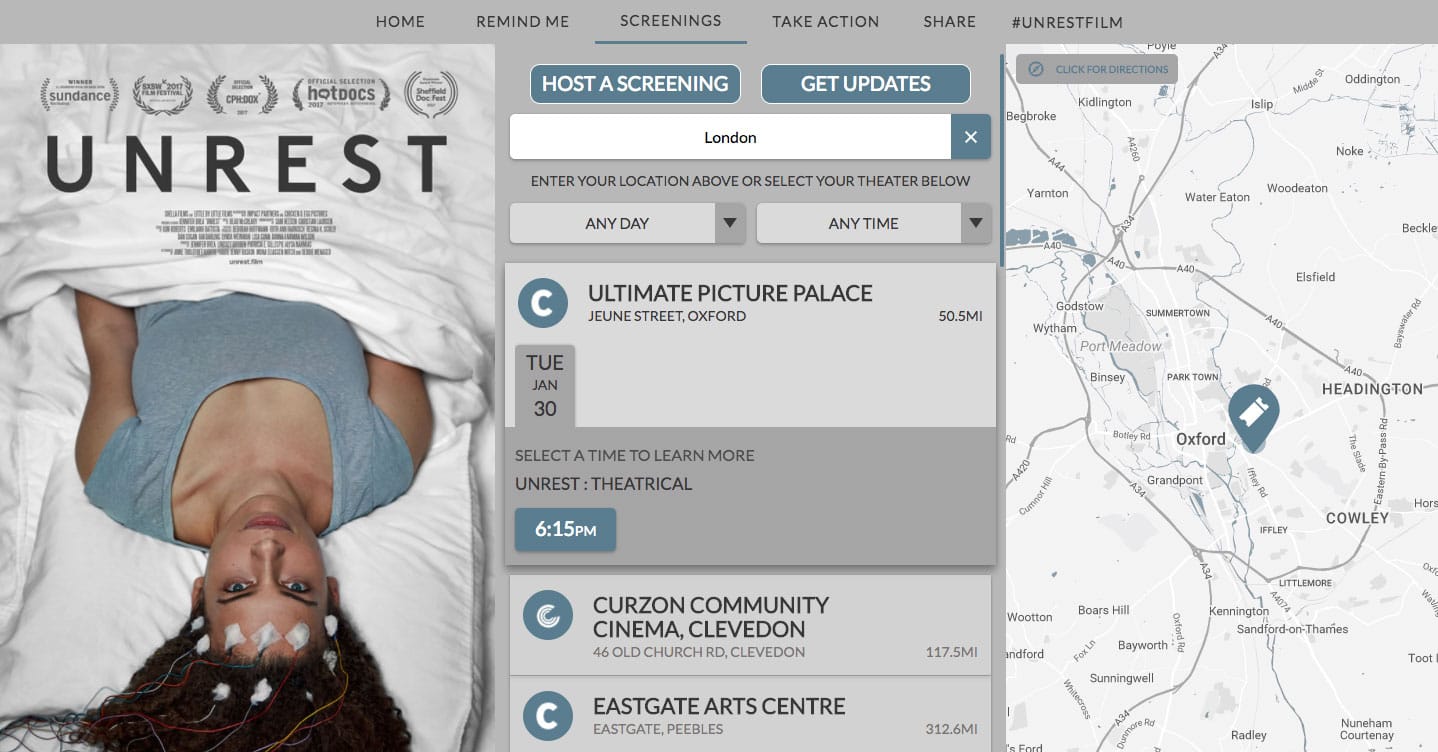Expand the Any Time dropdown arrow

(975, 223)
